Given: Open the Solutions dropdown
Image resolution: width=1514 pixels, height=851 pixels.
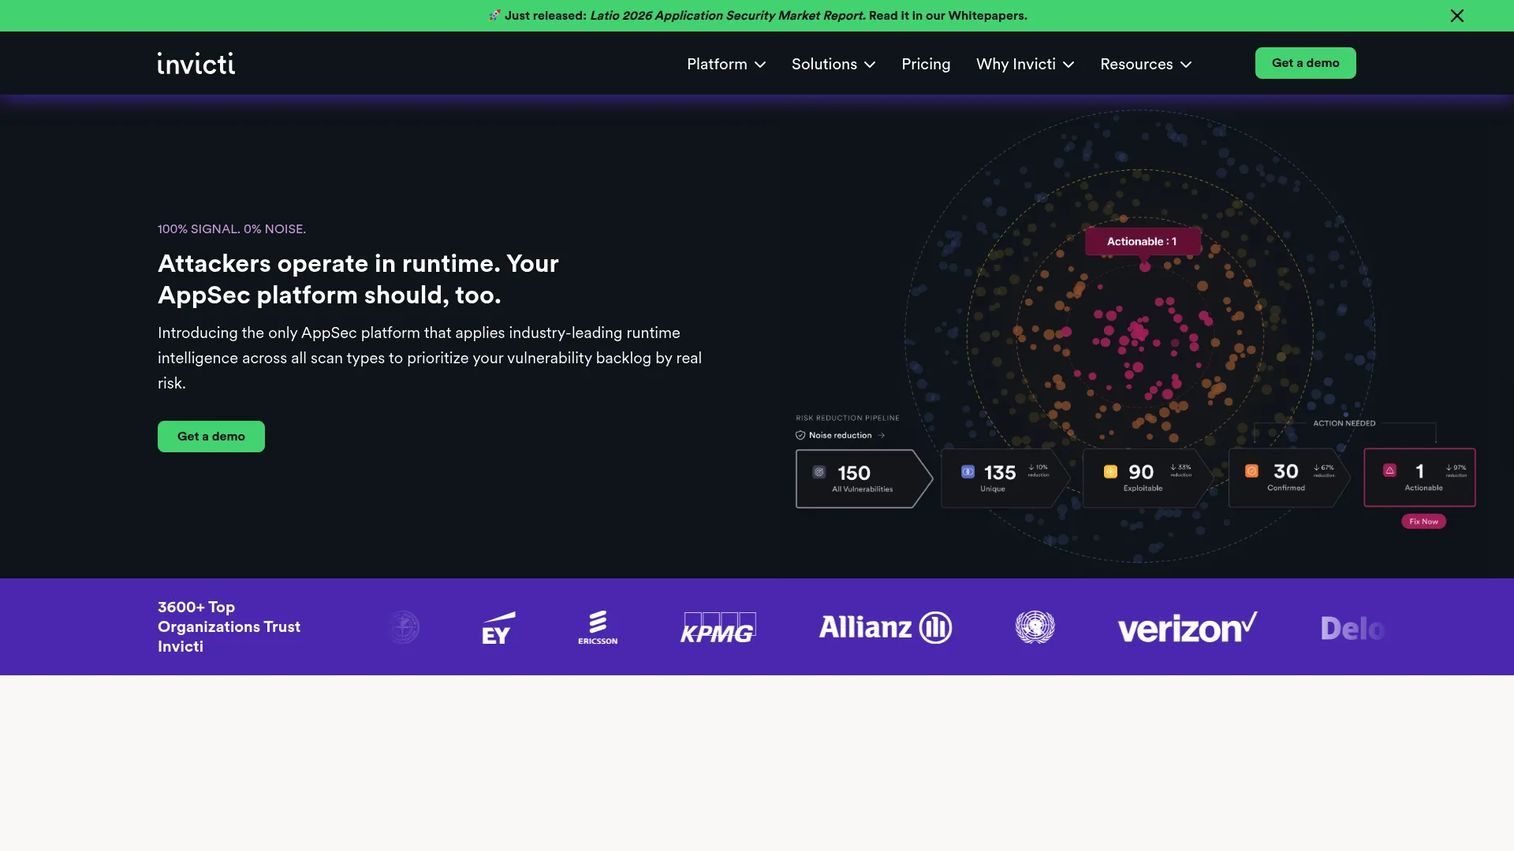Looking at the screenshot, I should coord(833,64).
